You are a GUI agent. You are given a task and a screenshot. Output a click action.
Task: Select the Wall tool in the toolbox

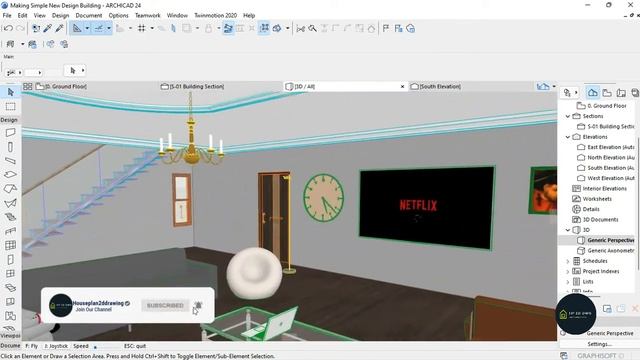click(x=11, y=133)
